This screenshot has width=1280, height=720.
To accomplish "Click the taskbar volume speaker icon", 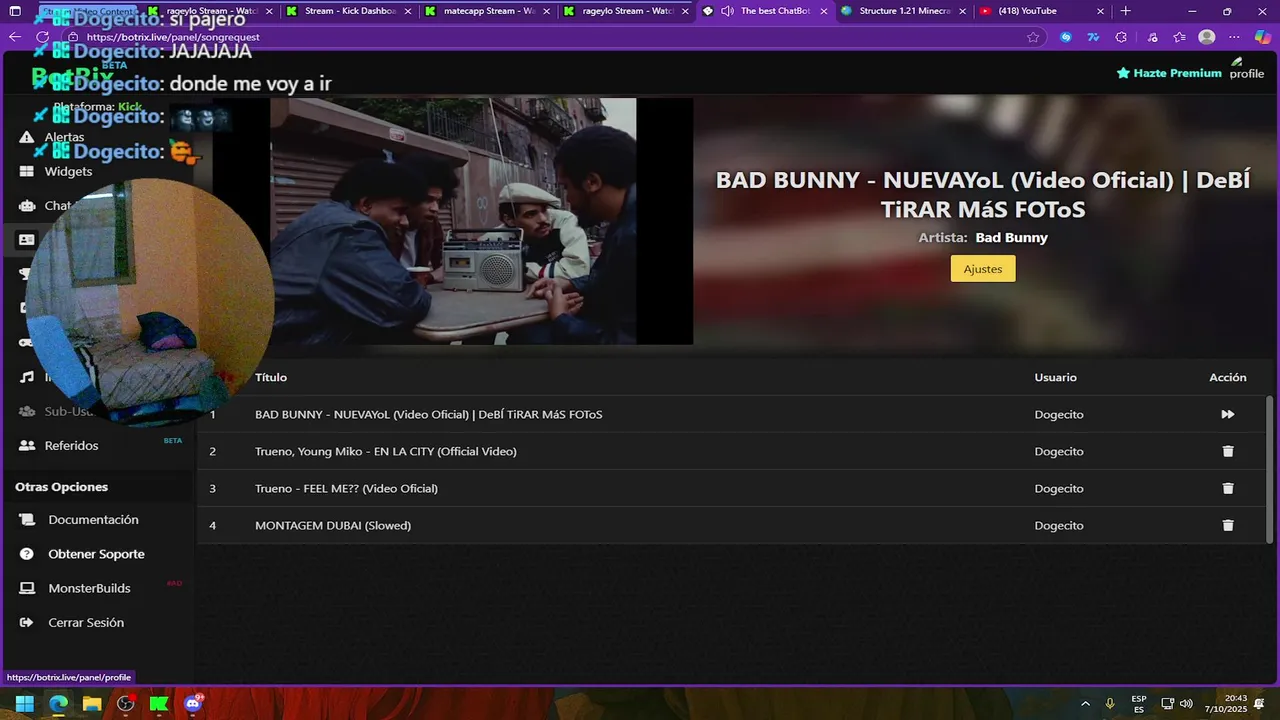I will point(1187,703).
